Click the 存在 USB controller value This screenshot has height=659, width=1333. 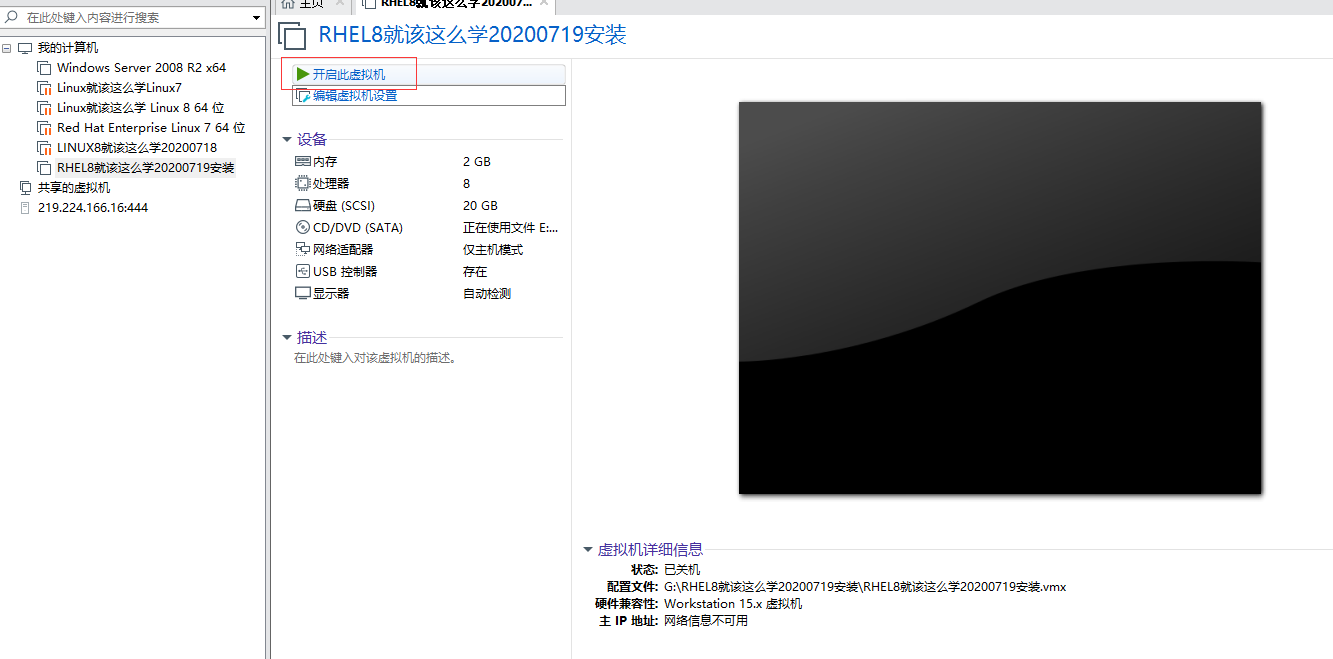tap(475, 271)
